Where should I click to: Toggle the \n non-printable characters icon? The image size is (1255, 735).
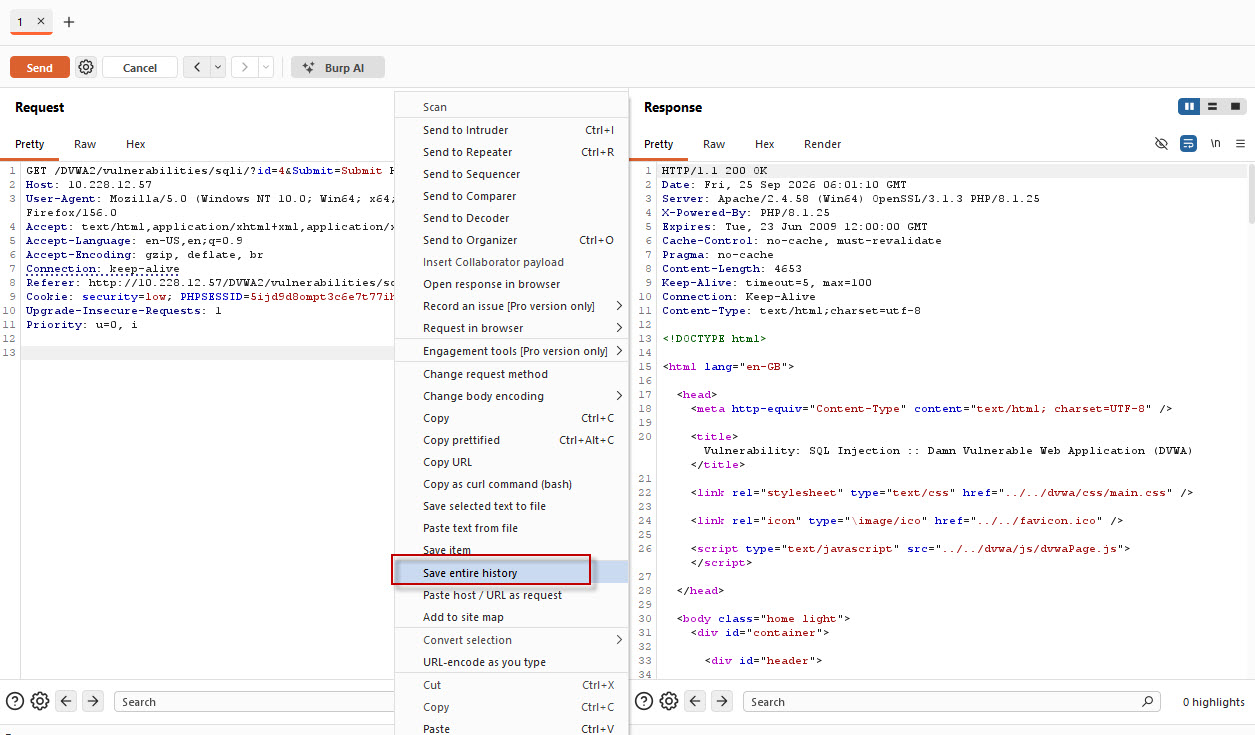click(1215, 144)
